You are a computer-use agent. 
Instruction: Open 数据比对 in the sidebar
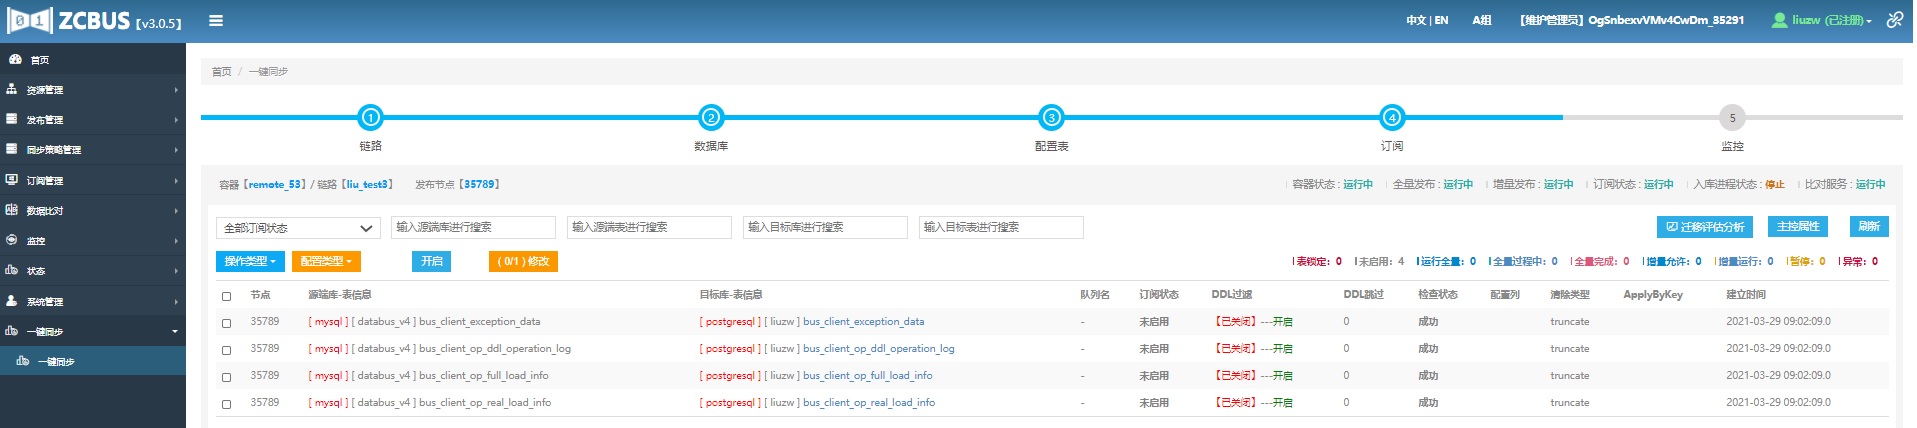45,211
